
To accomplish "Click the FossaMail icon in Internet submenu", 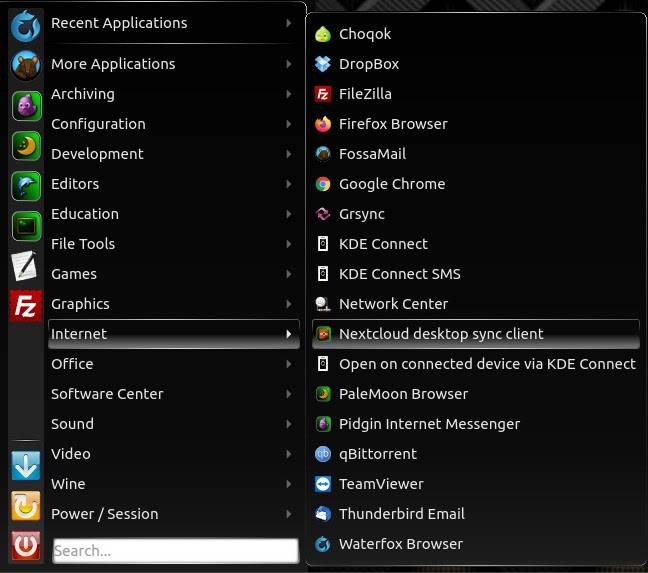I will 323,154.
